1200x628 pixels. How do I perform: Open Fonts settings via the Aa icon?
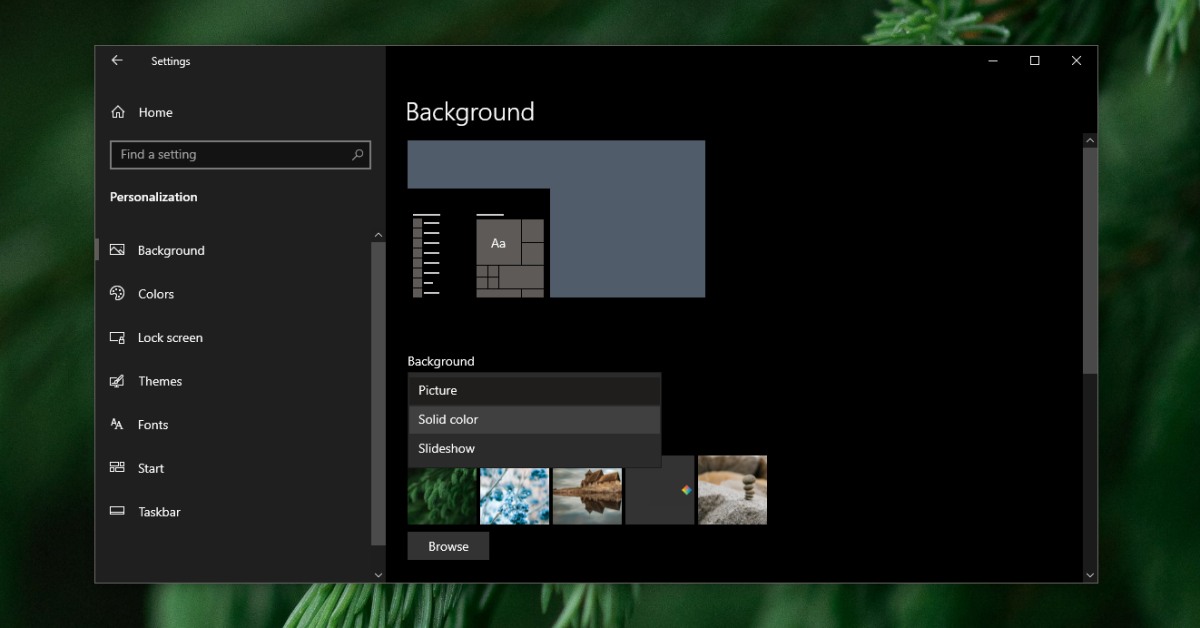tap(117, 424)
